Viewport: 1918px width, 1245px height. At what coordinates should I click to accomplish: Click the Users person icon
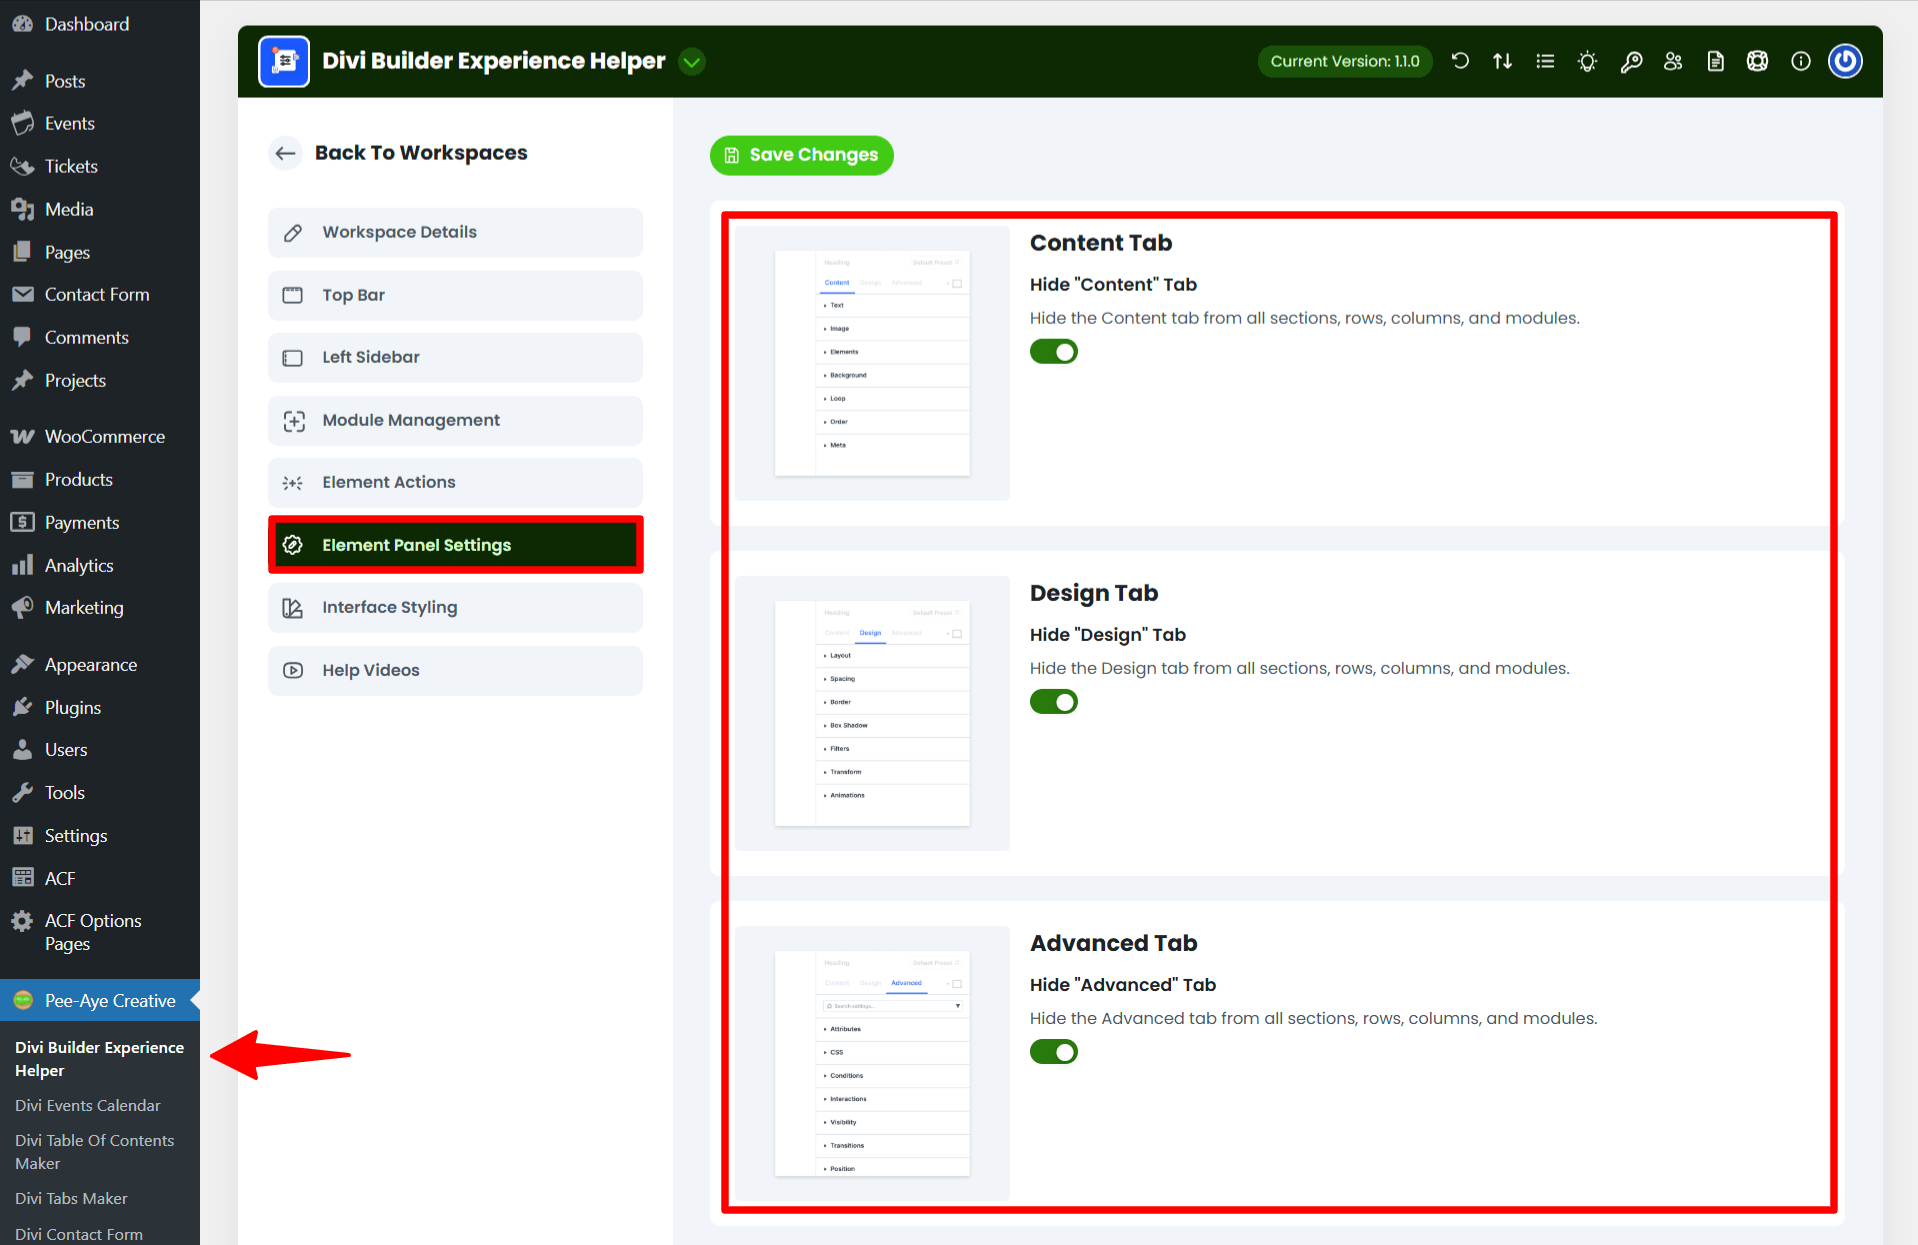[22, 749]
